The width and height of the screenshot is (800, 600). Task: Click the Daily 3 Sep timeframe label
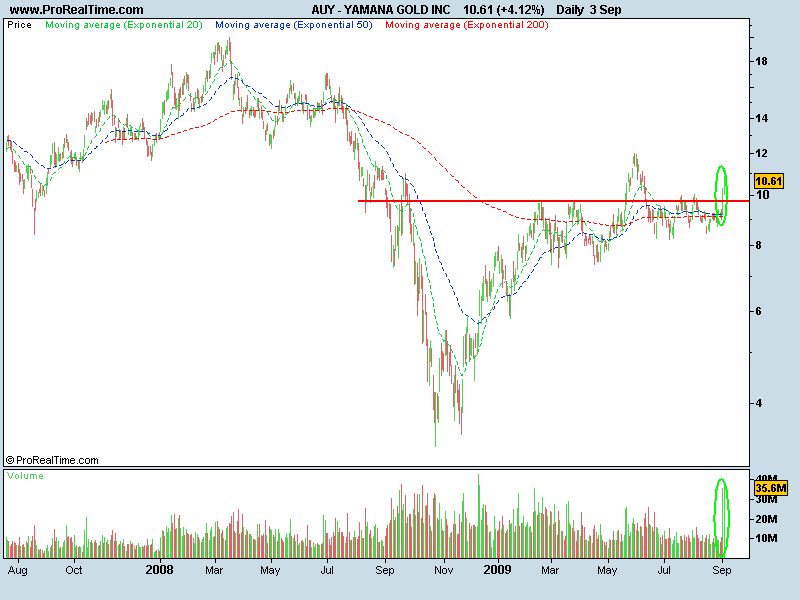coord(589,10)
